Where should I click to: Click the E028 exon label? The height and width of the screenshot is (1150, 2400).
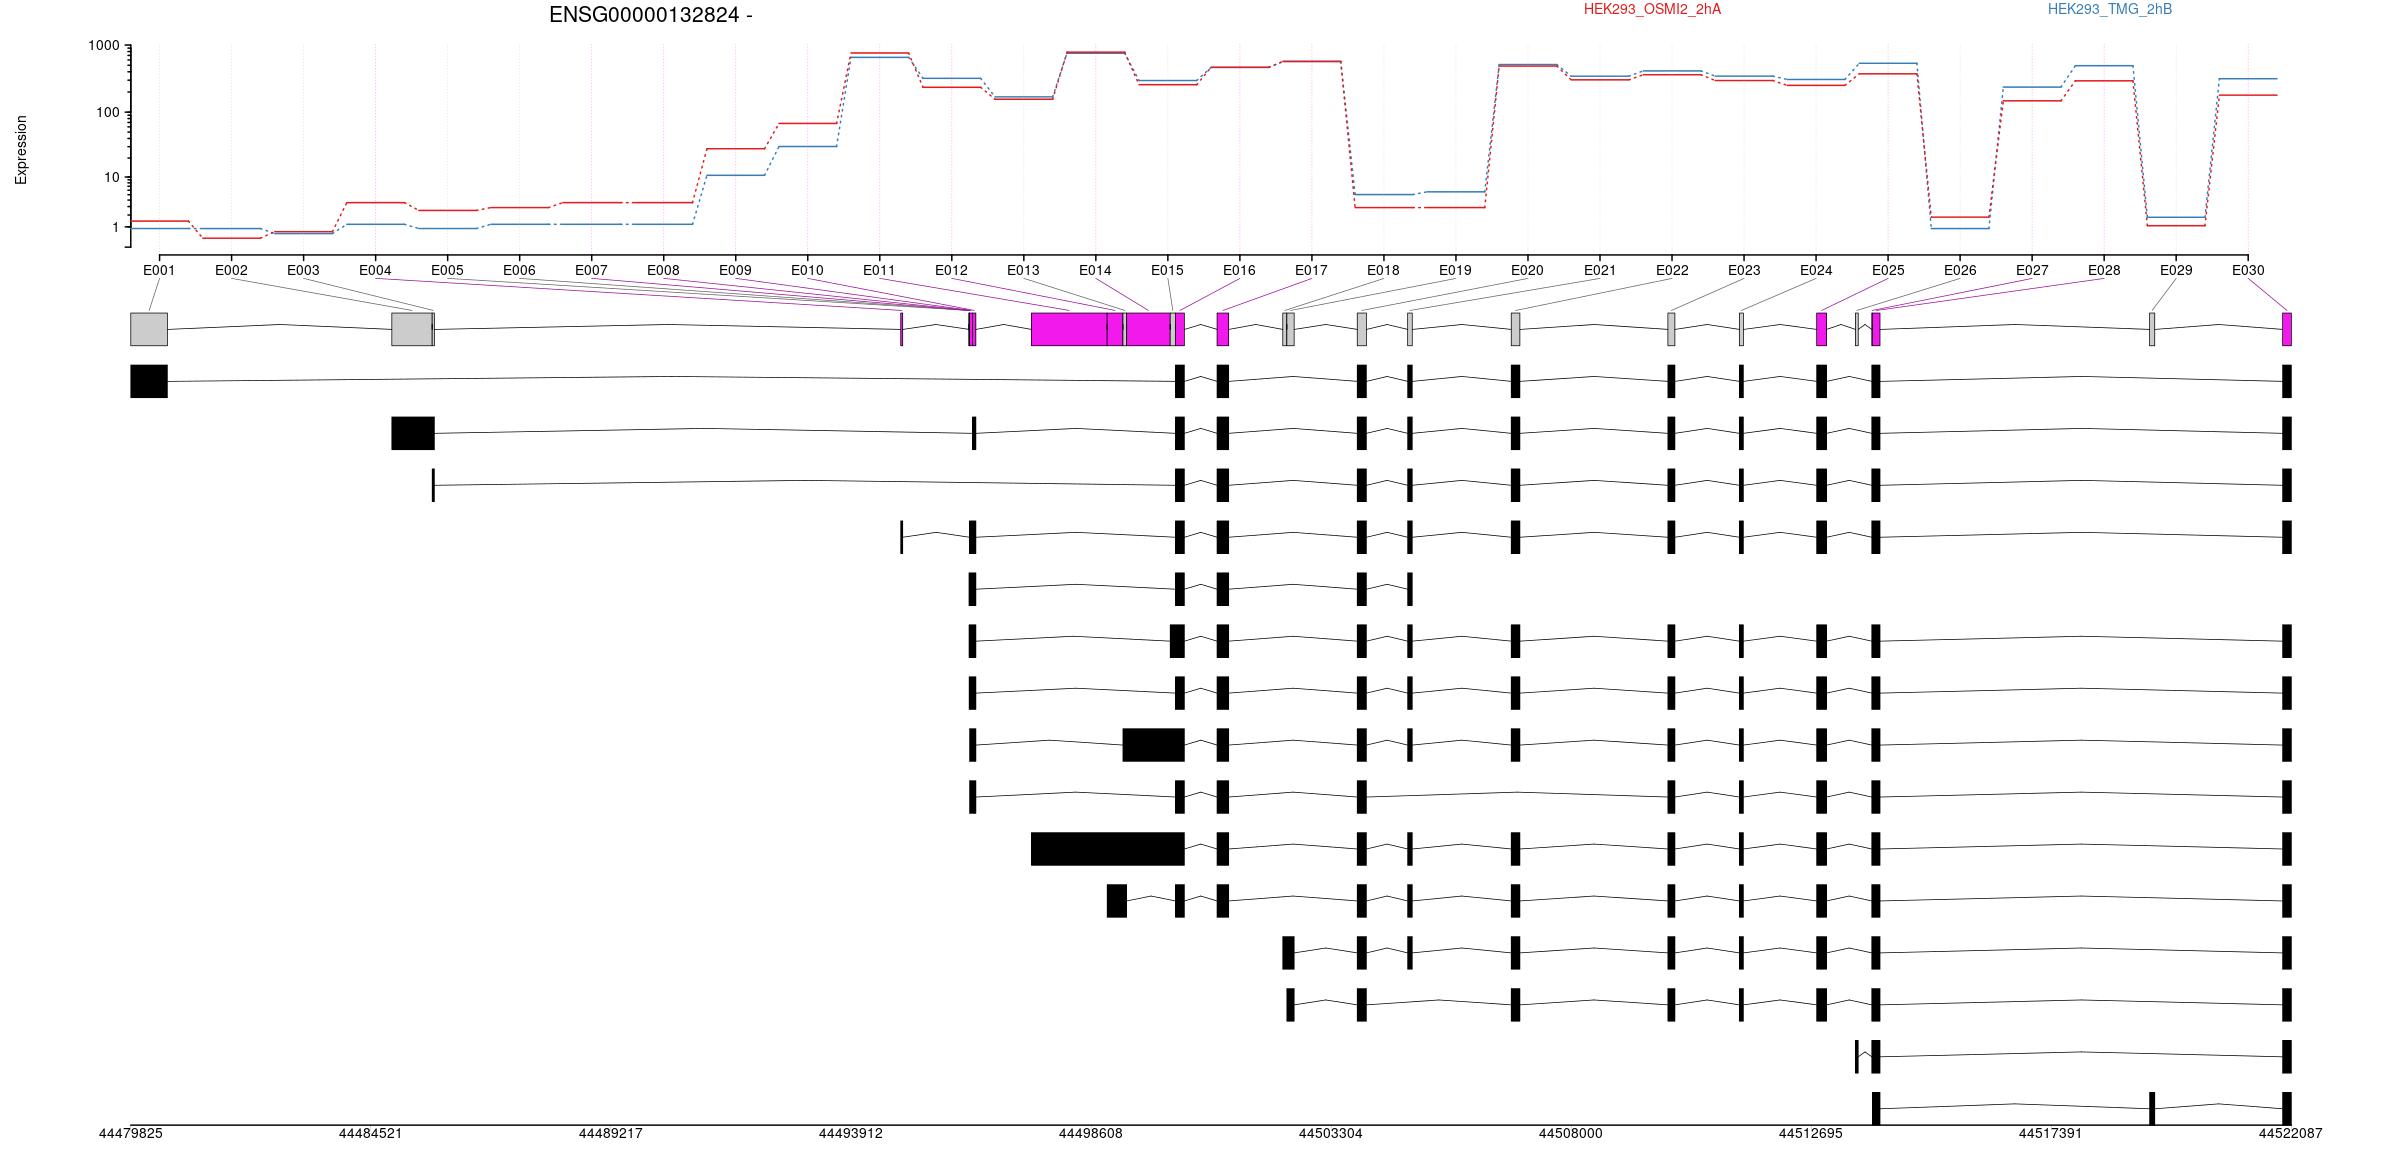(x=2104, y=270)
